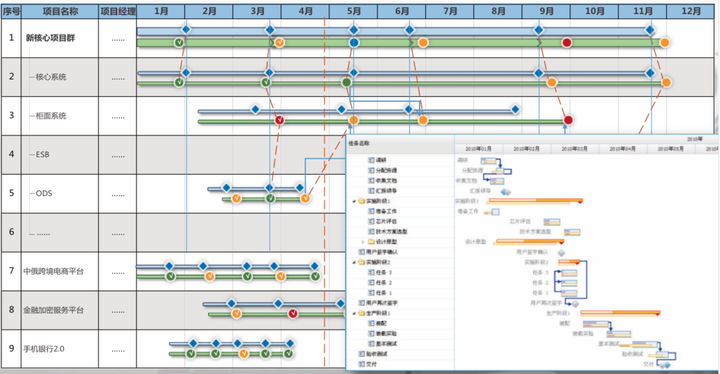Click the 用户签字确认 diamond milestone in the detail Gantt
Screen dimensions: 720x374
point(561,252)
